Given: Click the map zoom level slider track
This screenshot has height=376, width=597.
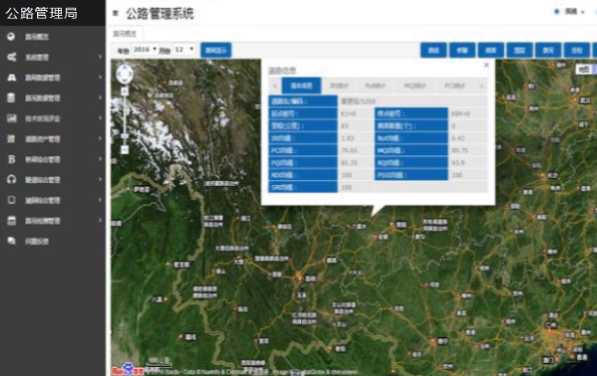Looking at the screenshot, I should [x=125, y=120].
